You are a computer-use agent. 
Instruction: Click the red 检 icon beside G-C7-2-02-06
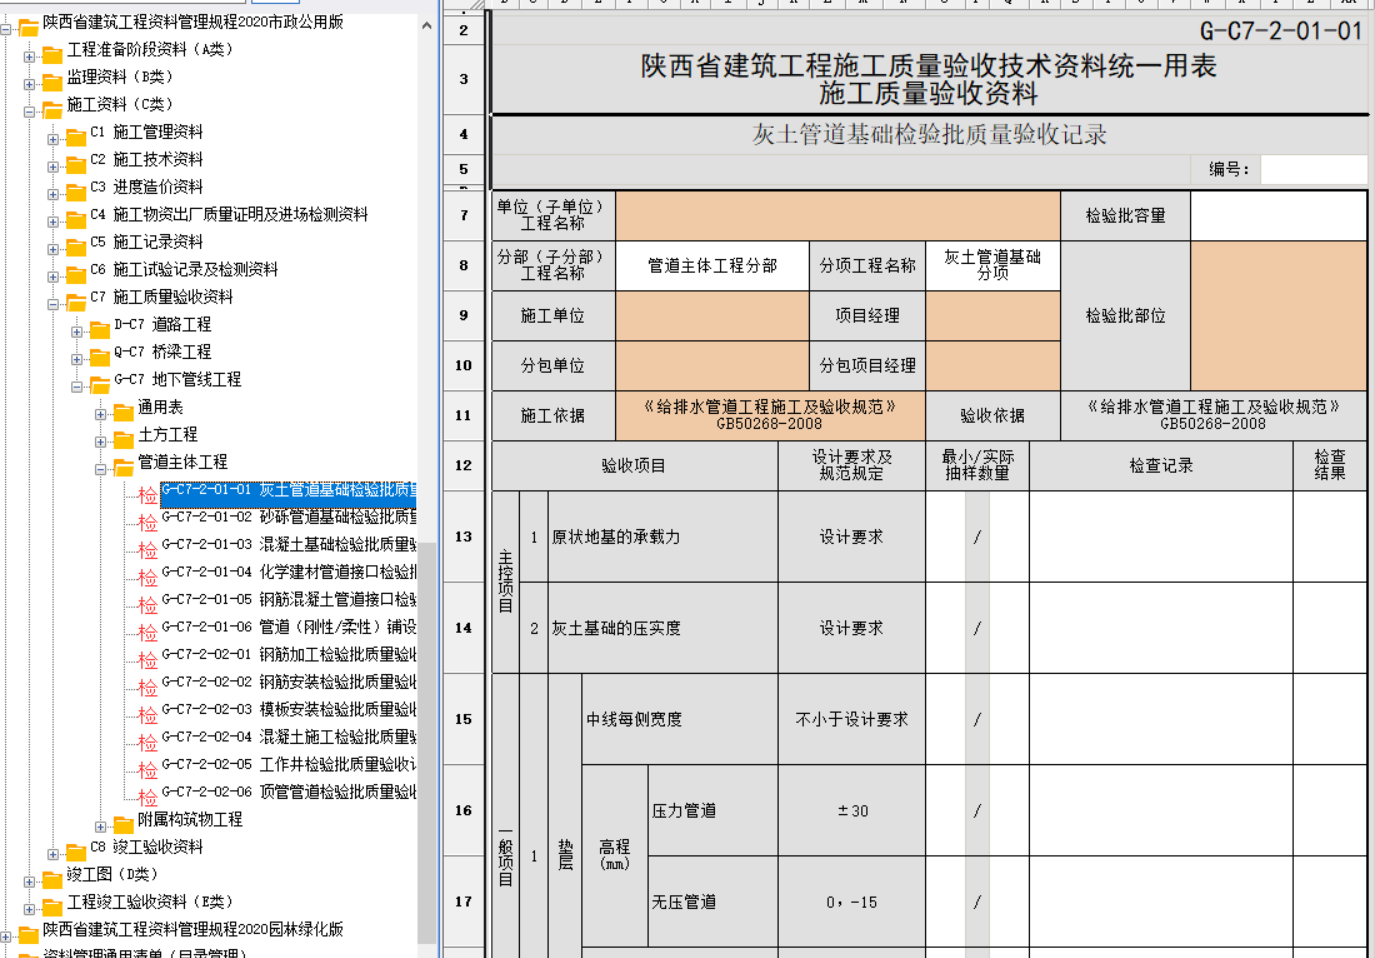pyautogui.click(x=147, y=796)
